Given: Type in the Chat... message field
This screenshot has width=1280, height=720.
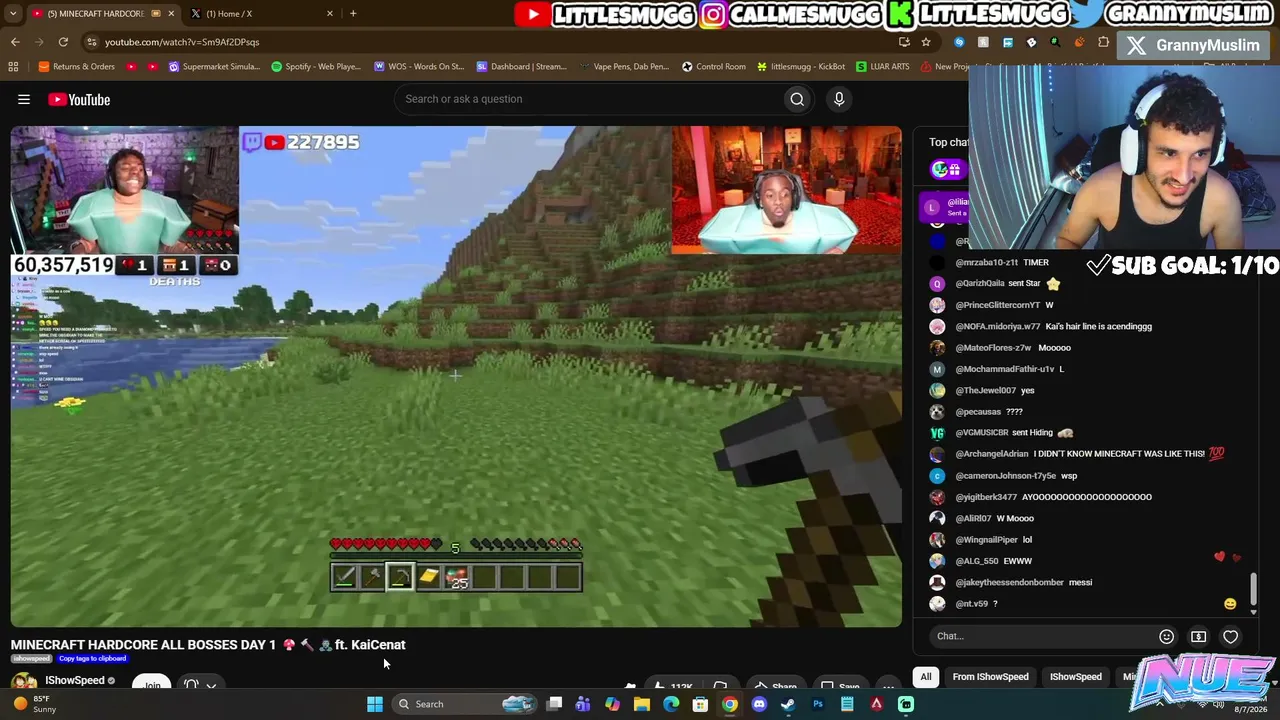Looking at the screenshot, I should 1040,636.
